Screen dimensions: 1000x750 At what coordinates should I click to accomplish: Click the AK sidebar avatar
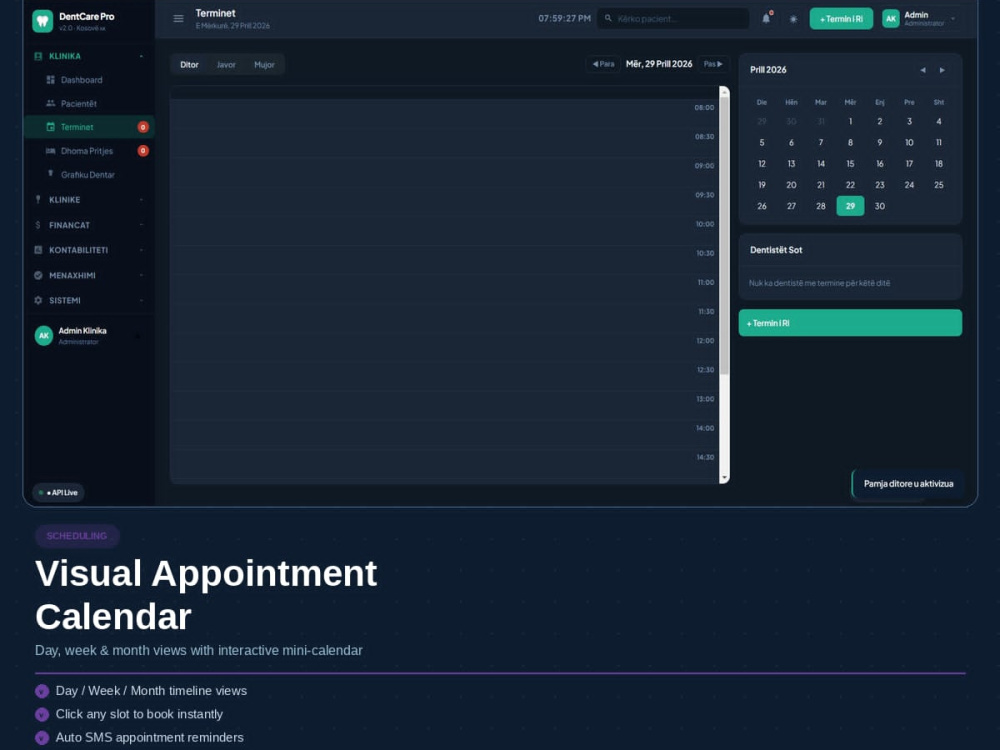(x=43, y=335)
